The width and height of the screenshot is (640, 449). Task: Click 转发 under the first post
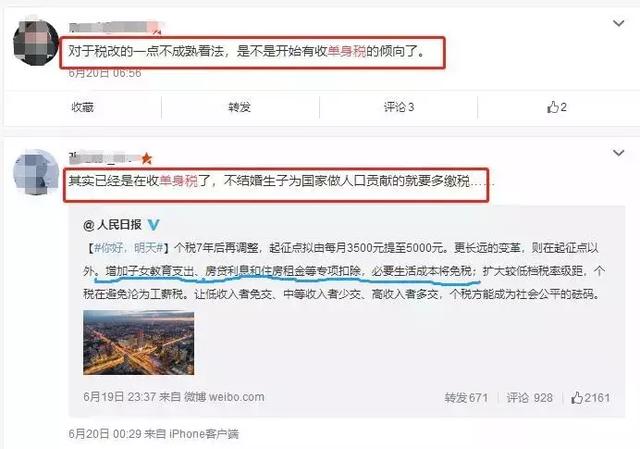[239, 107]
